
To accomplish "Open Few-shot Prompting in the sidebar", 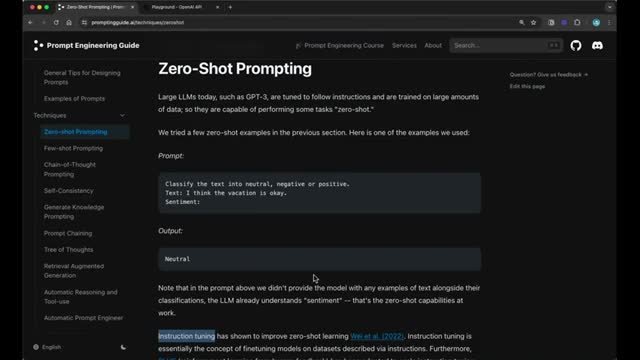I will 73,148.
